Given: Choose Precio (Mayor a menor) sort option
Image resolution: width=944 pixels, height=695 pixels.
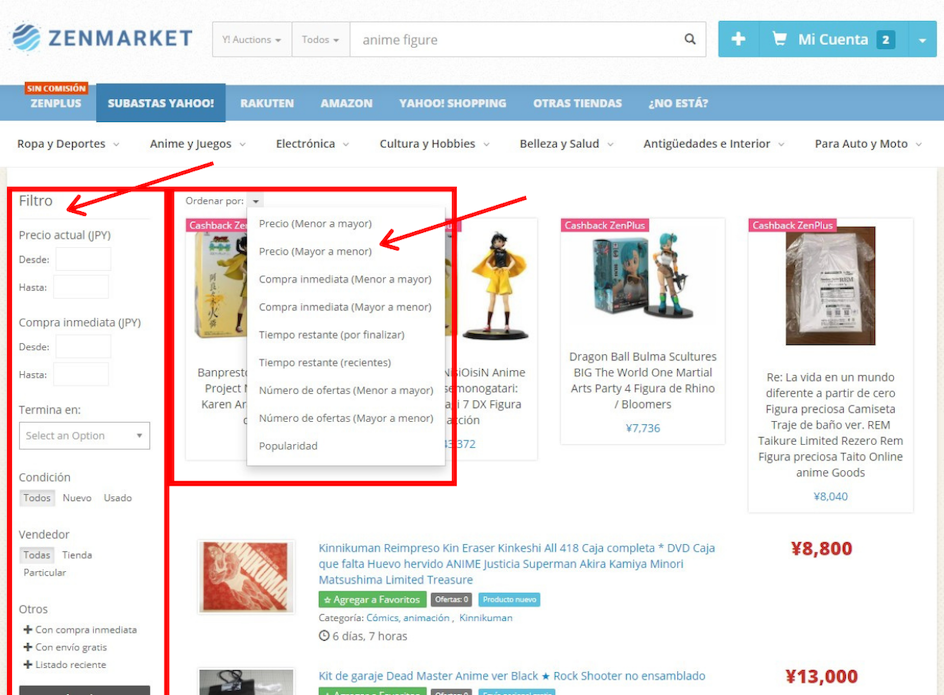Looking at the screenshot, I should (x=315, y=251).
